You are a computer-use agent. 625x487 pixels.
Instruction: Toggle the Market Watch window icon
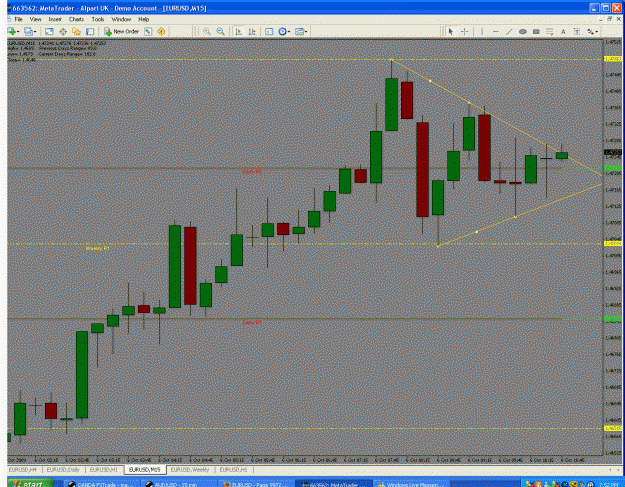tap(49, 31)
